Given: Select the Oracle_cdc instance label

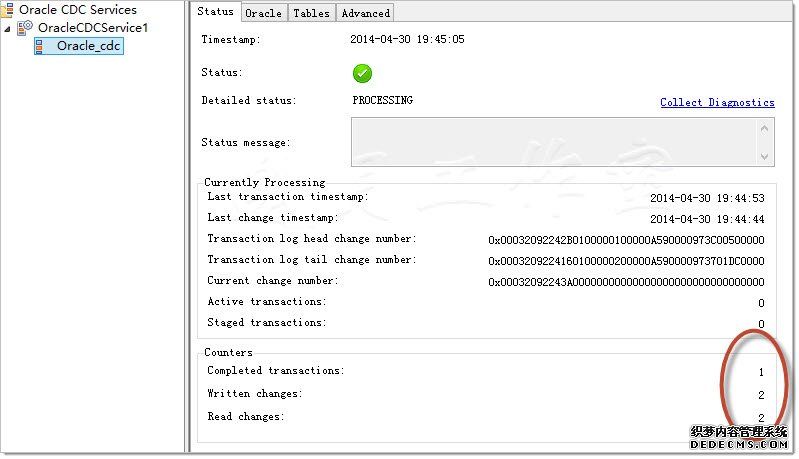Looking at the screenshot, I should click(88, 46).
